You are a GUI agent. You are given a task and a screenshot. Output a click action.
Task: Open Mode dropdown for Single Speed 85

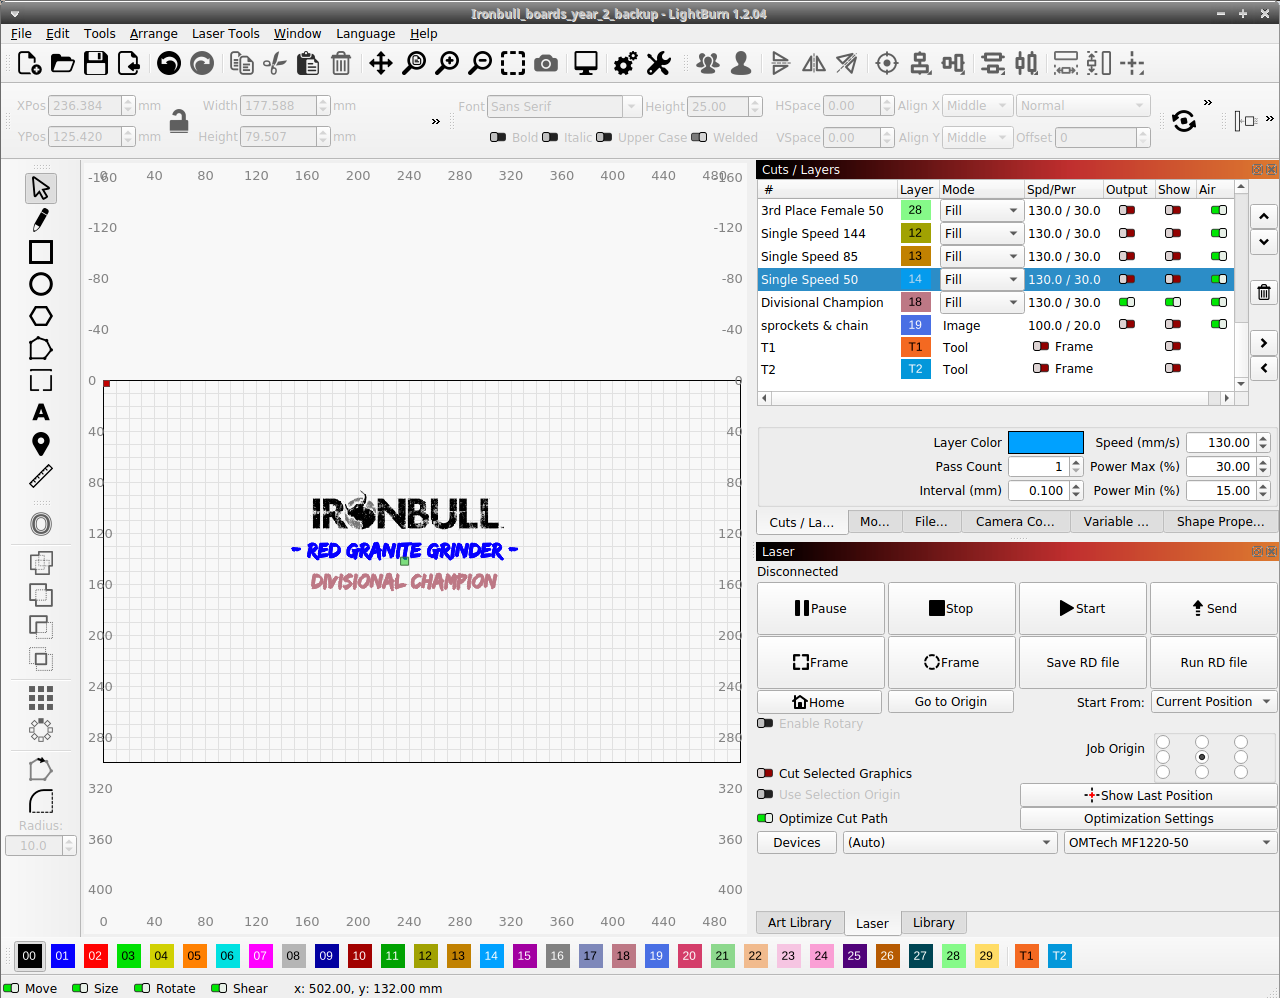[982, 256]
